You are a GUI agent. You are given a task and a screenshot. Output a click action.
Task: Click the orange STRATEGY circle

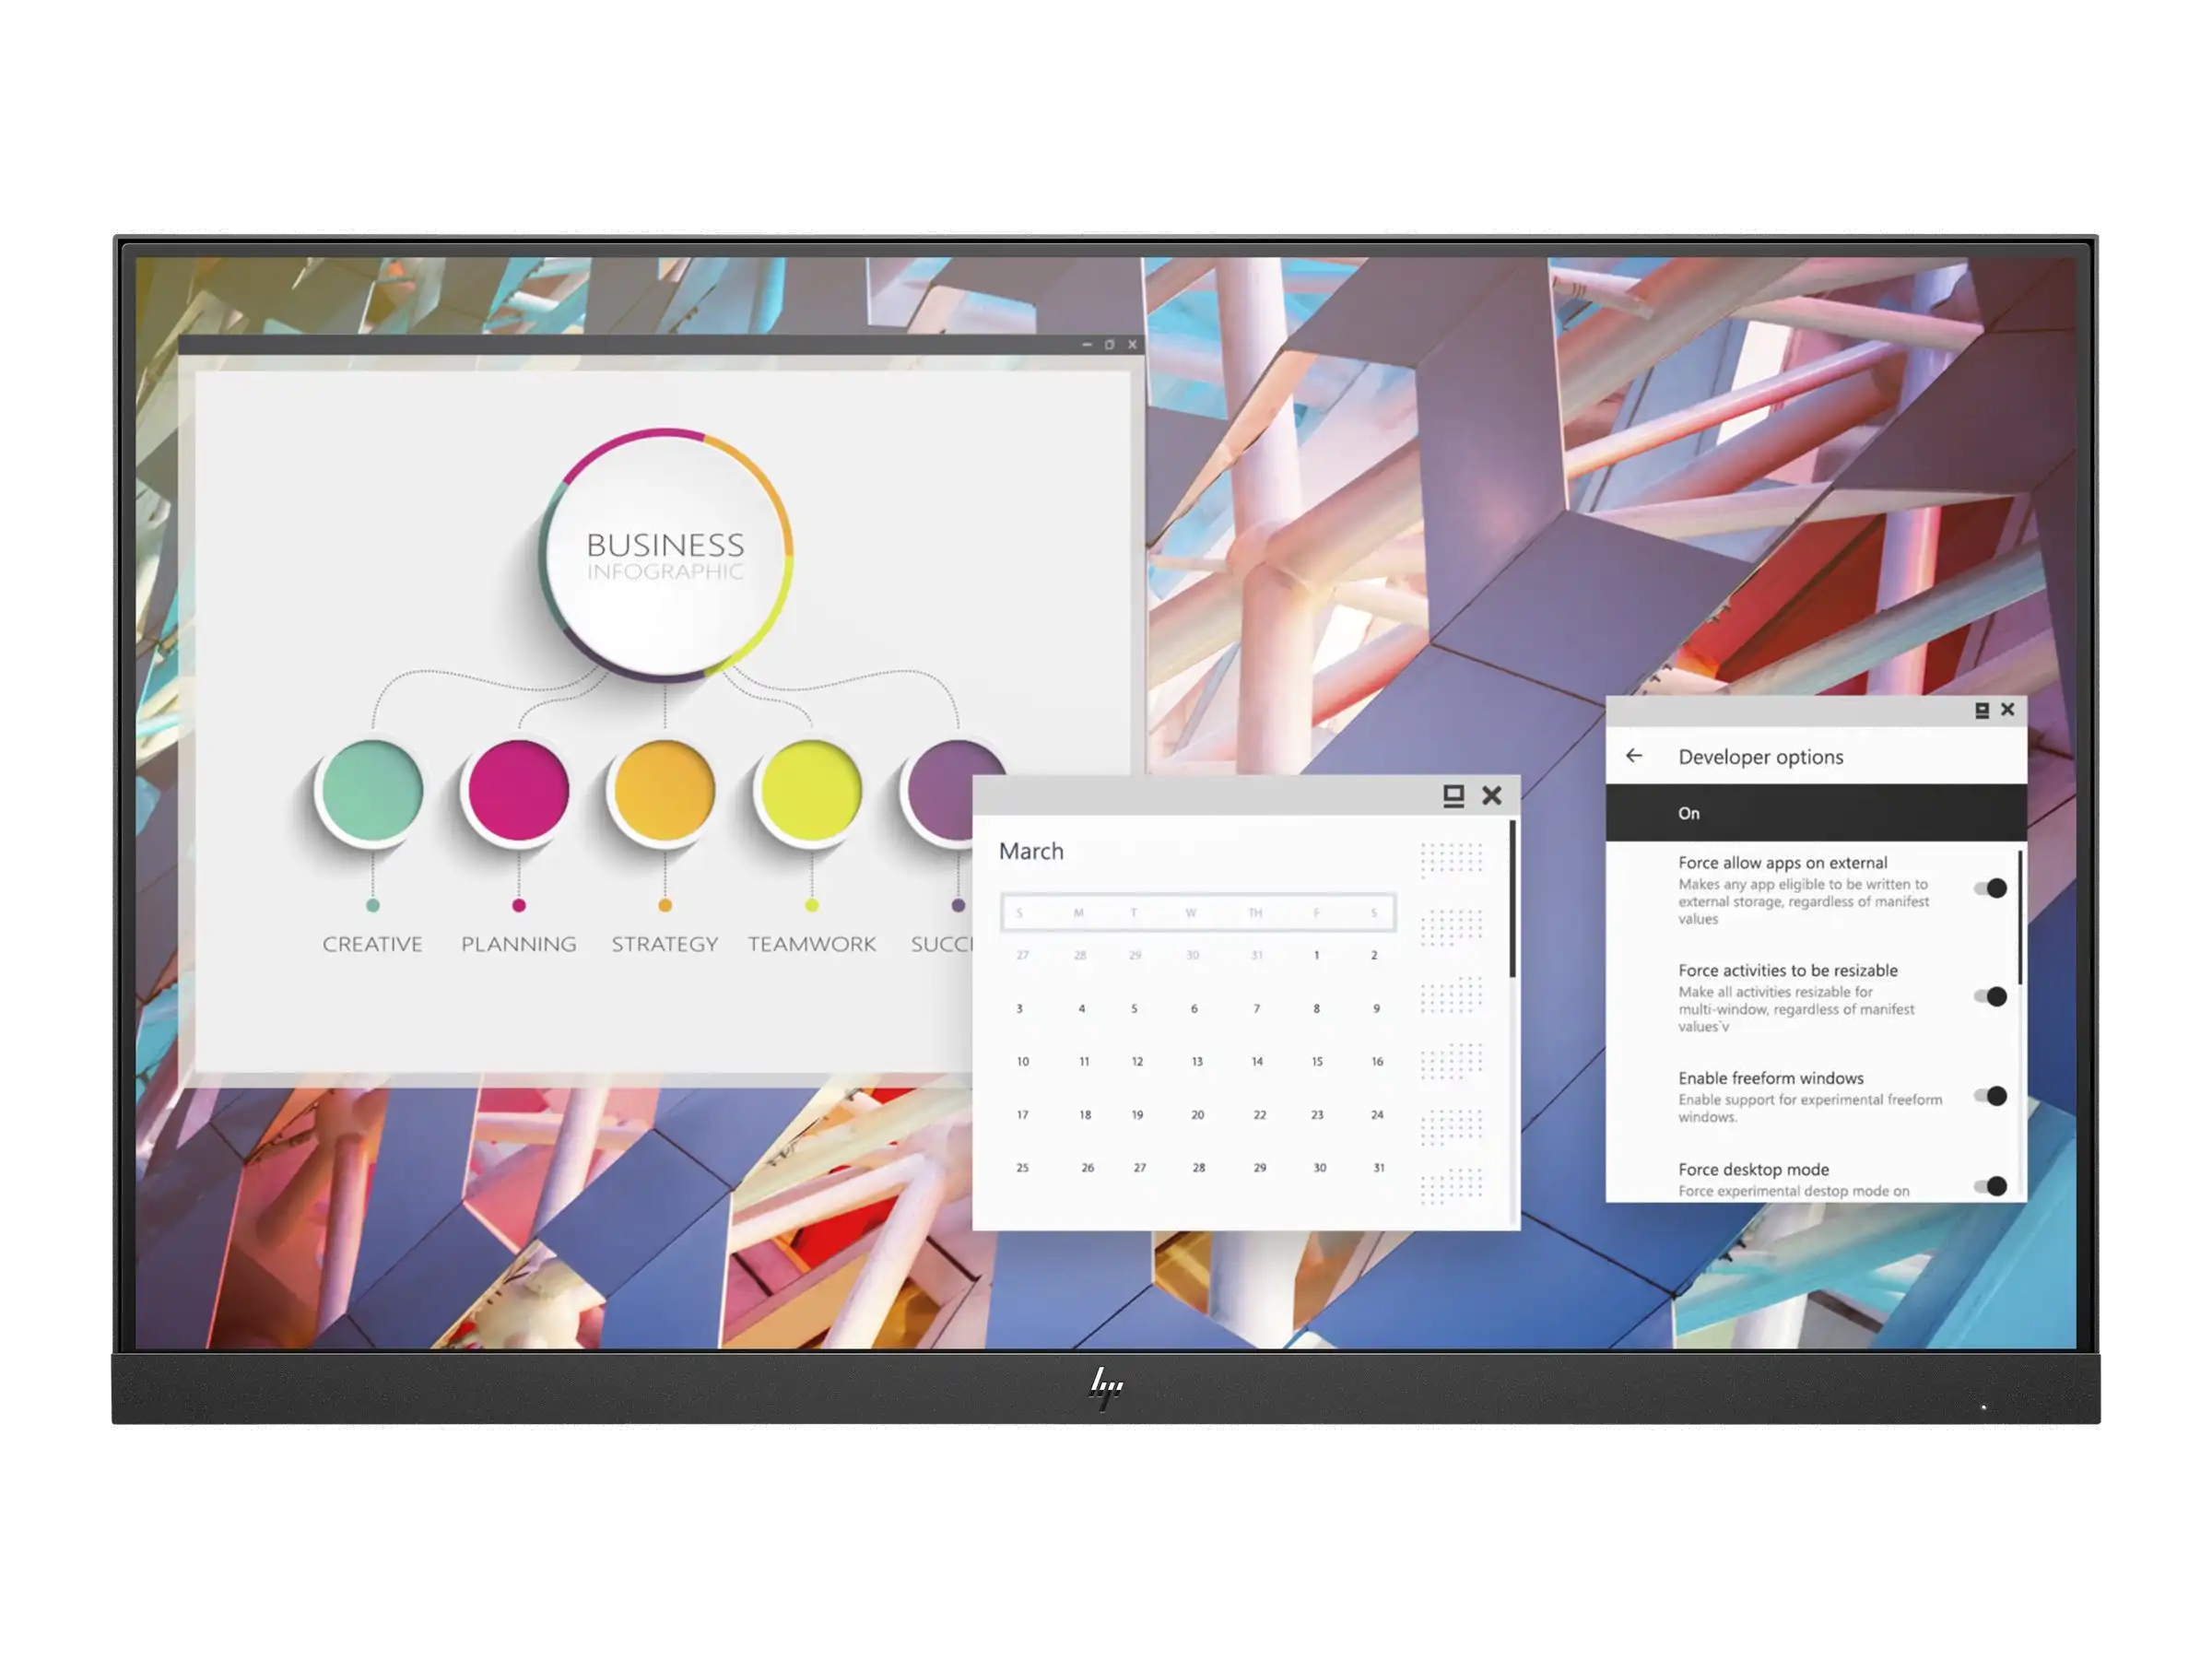coord(664,791)
